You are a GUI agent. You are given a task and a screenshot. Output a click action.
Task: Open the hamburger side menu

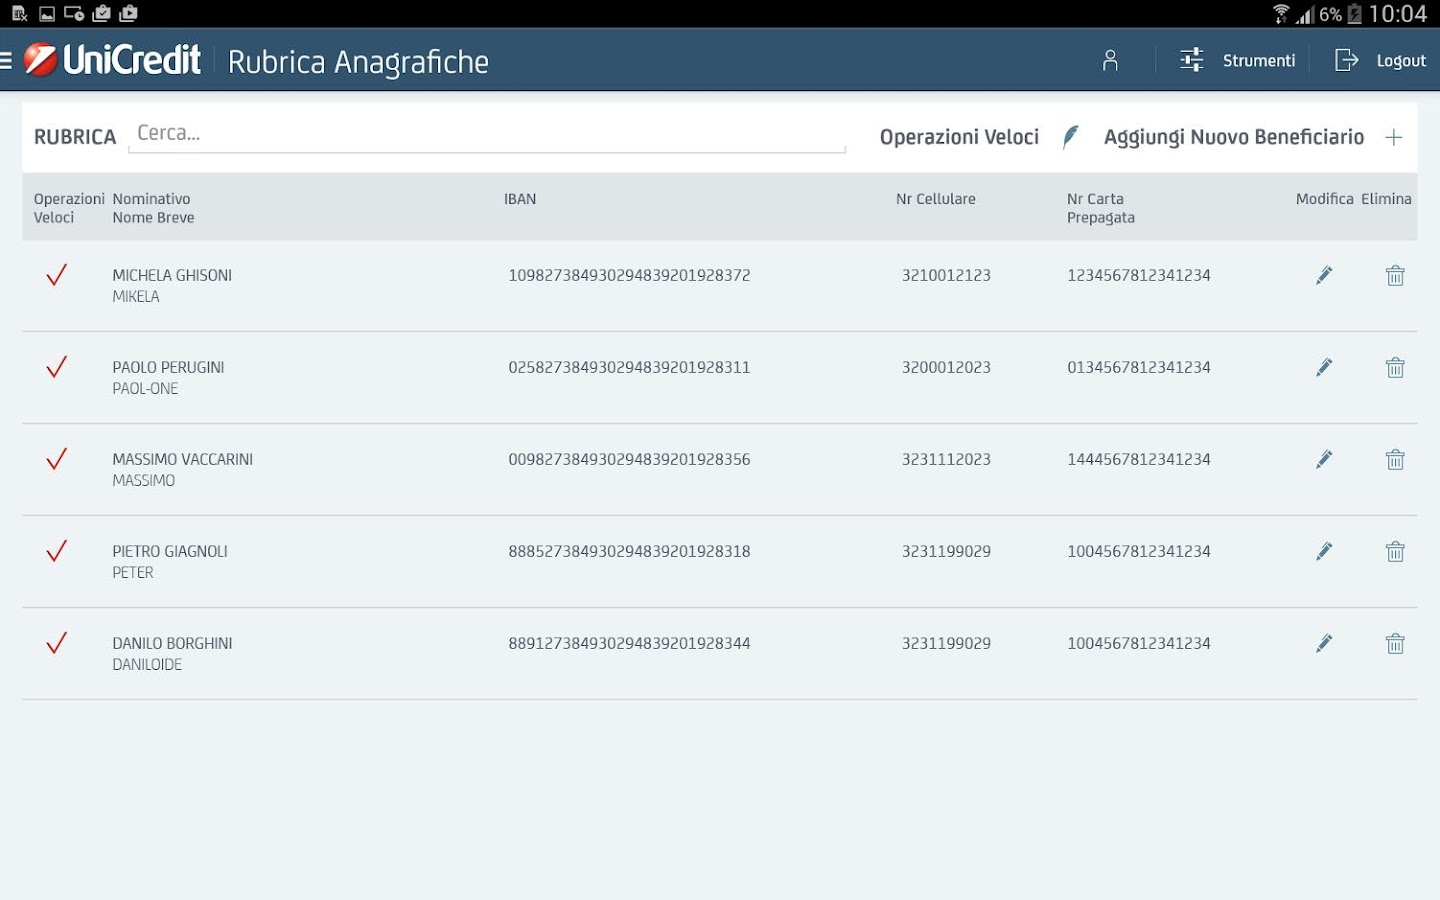pos(5,61)
